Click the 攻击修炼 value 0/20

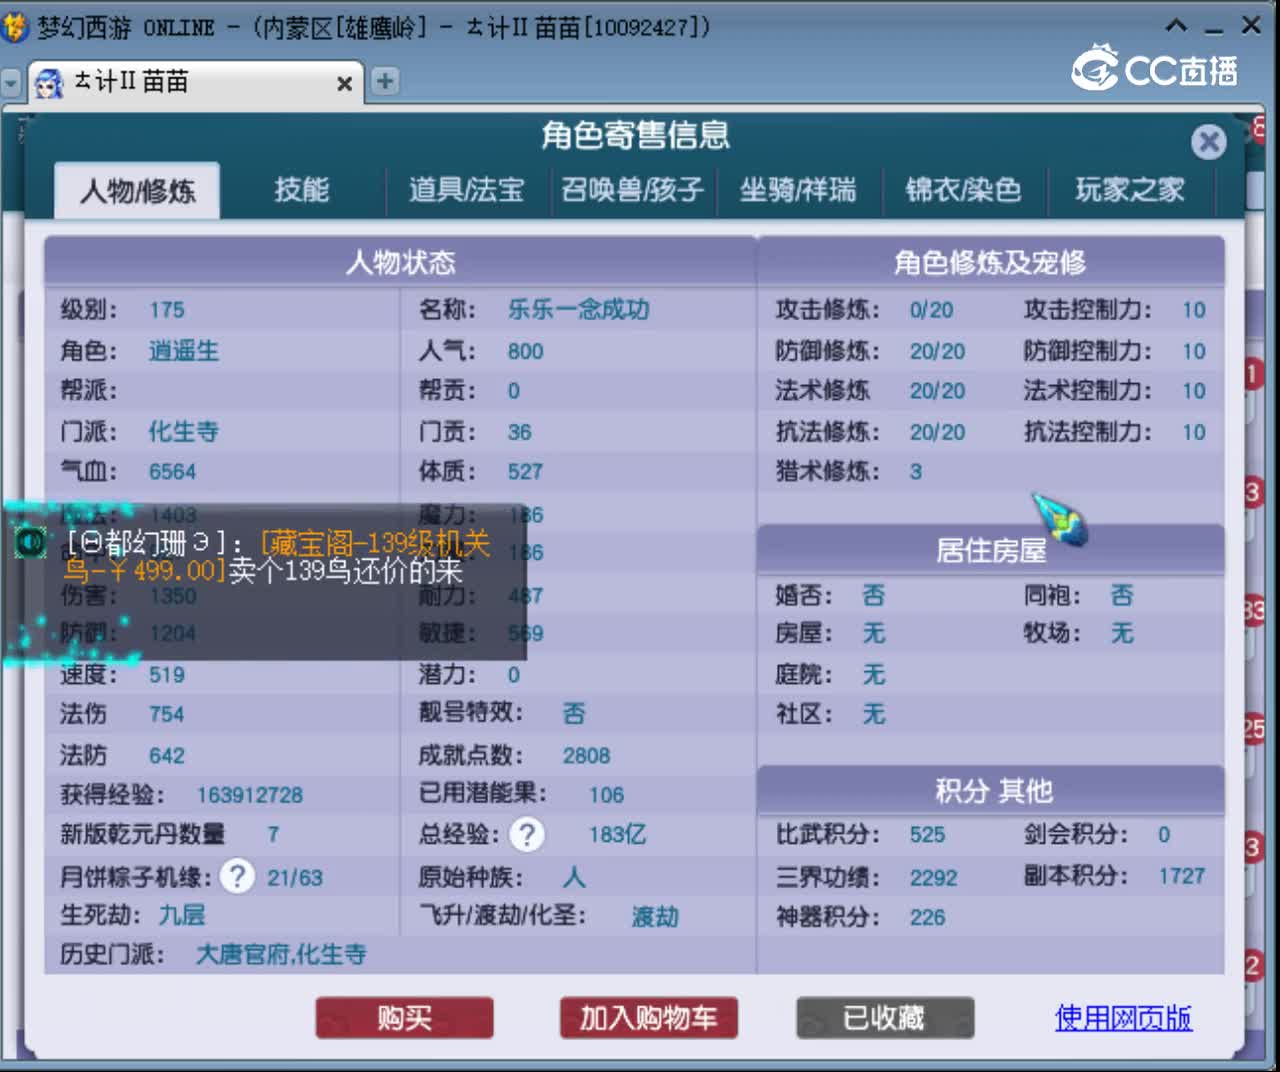click(x=931, y=310)
